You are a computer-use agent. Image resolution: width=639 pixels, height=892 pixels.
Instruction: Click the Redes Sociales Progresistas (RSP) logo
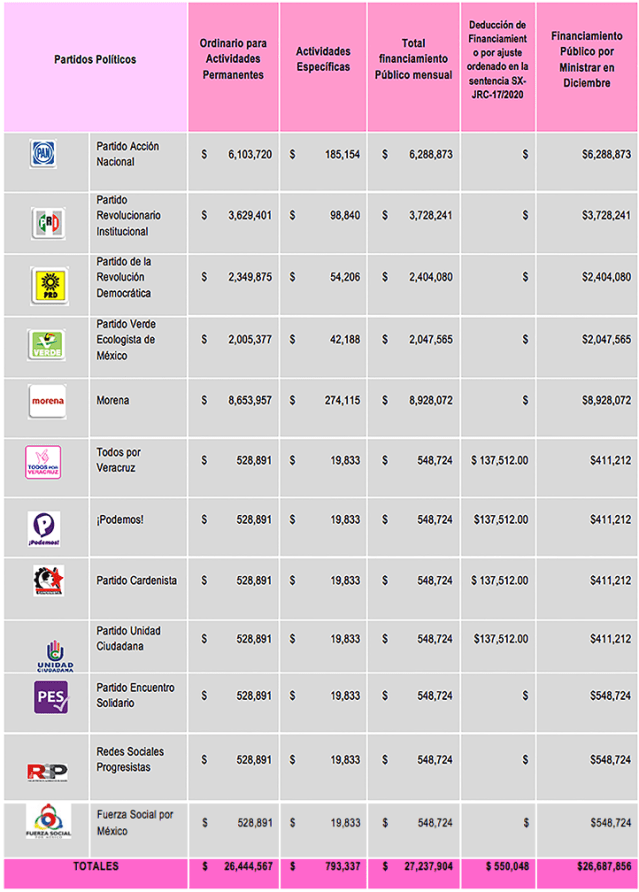[x=46, y=770]
